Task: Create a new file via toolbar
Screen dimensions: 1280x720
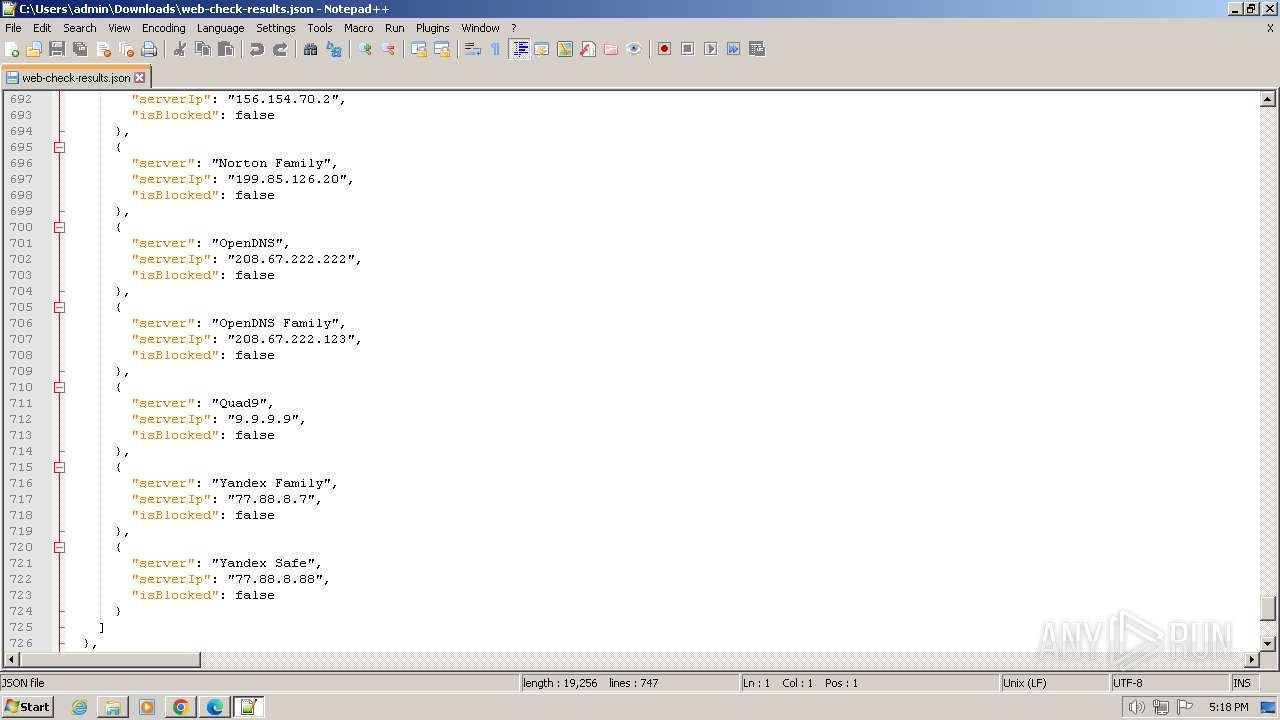Action: point(13,49)
